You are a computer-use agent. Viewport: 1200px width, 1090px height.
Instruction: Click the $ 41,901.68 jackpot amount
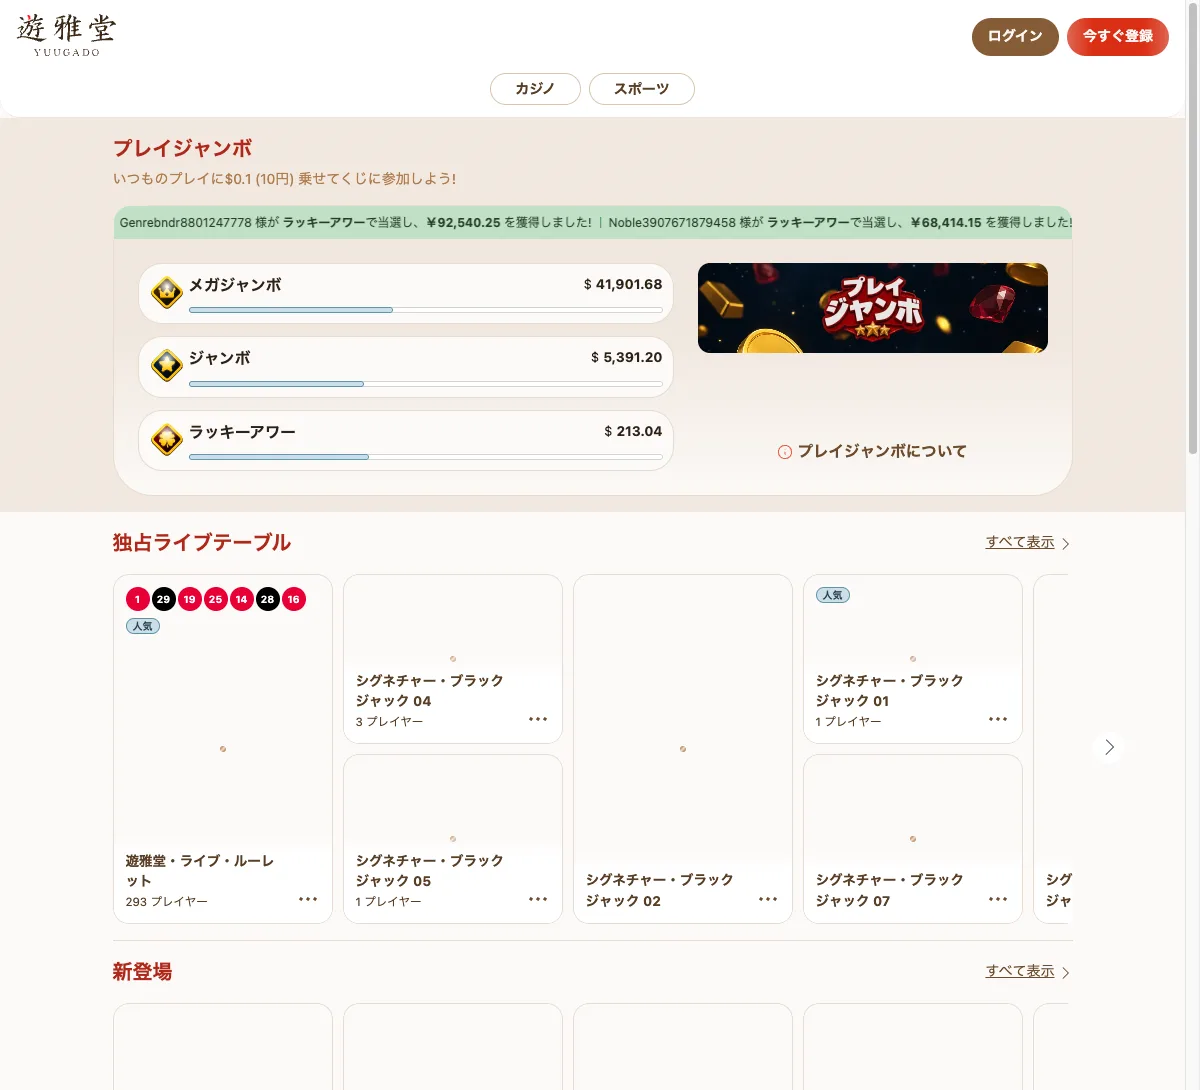(623, 284)
